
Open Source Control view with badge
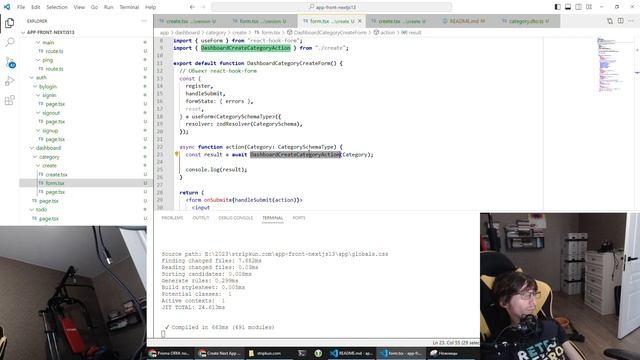click(x=10, y=62)
